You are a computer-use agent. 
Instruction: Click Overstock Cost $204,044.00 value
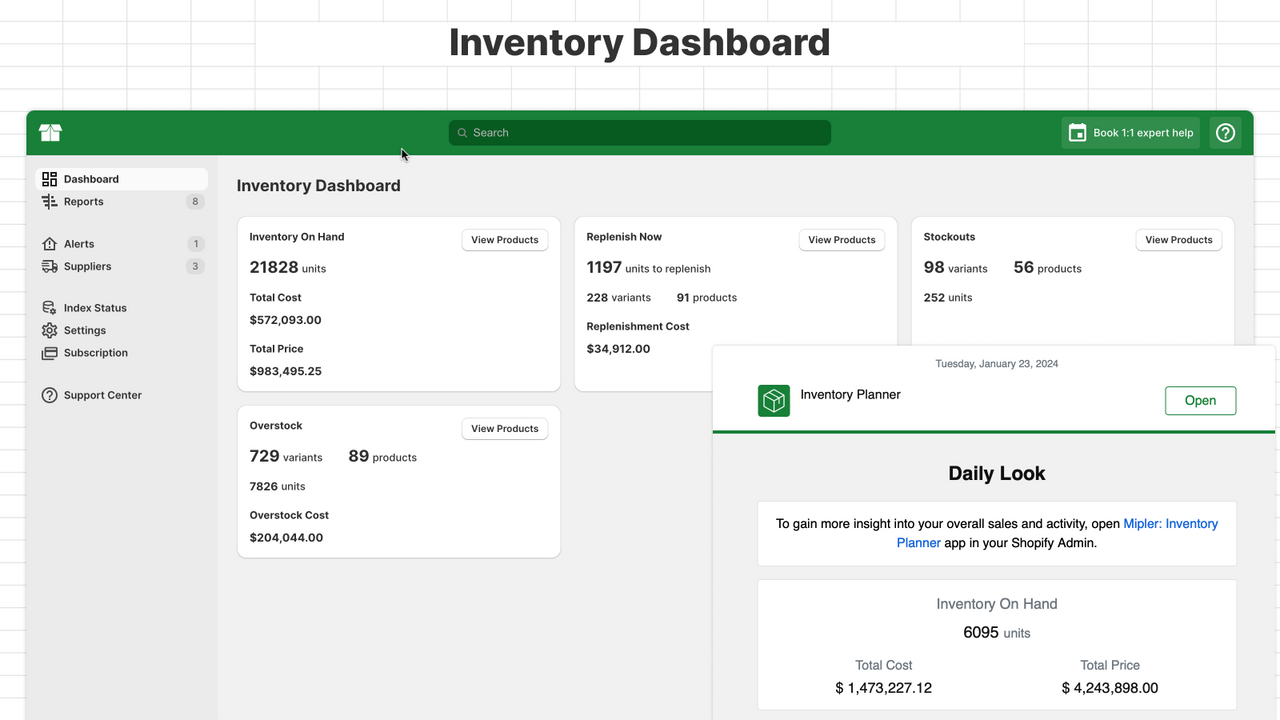pos(286,538)
